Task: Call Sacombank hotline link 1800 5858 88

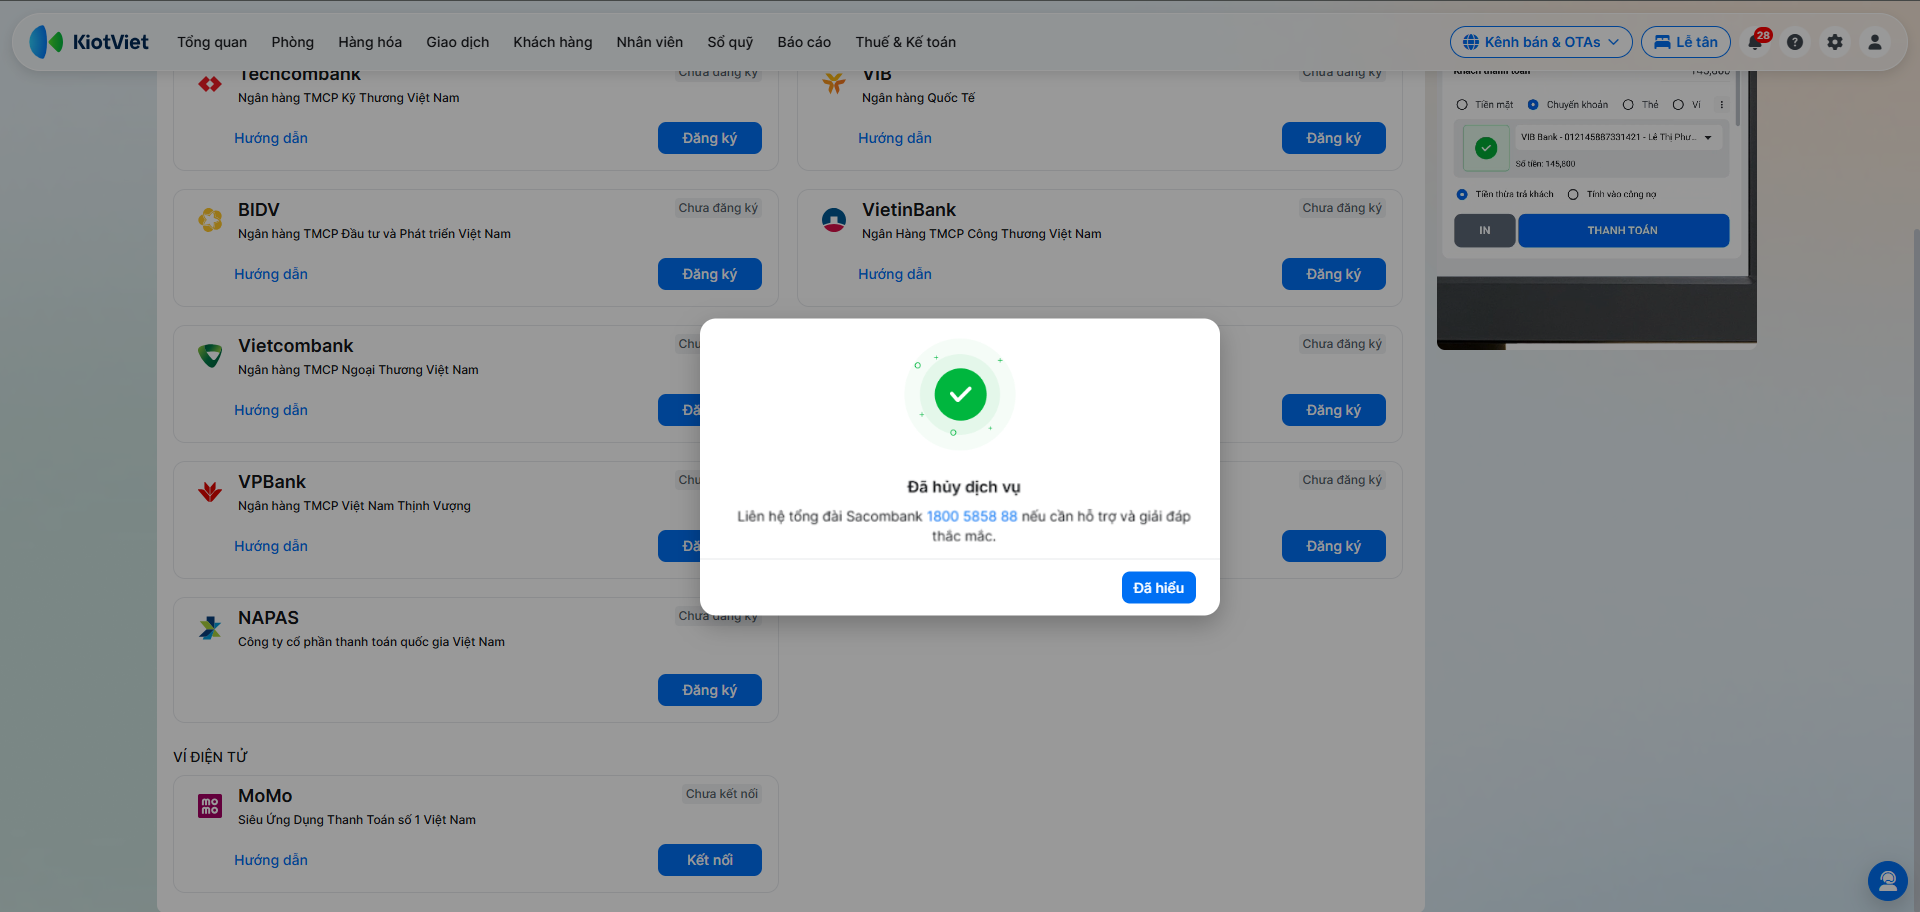Action: (x=972, y=517)
